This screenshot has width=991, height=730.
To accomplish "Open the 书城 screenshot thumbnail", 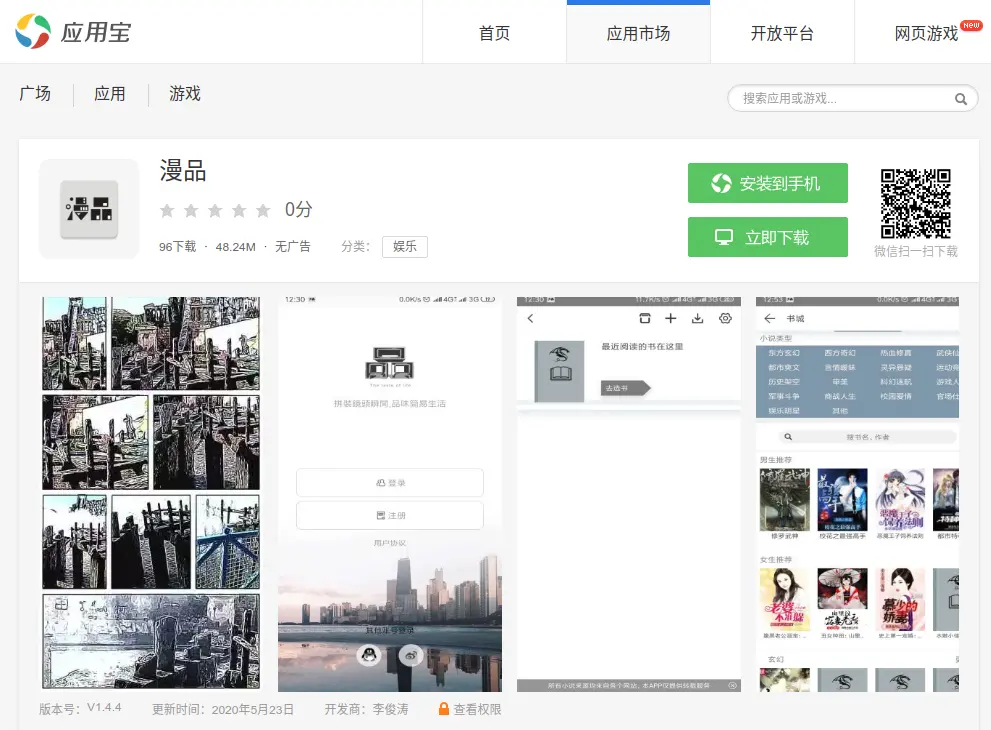I will coord(858,493).
